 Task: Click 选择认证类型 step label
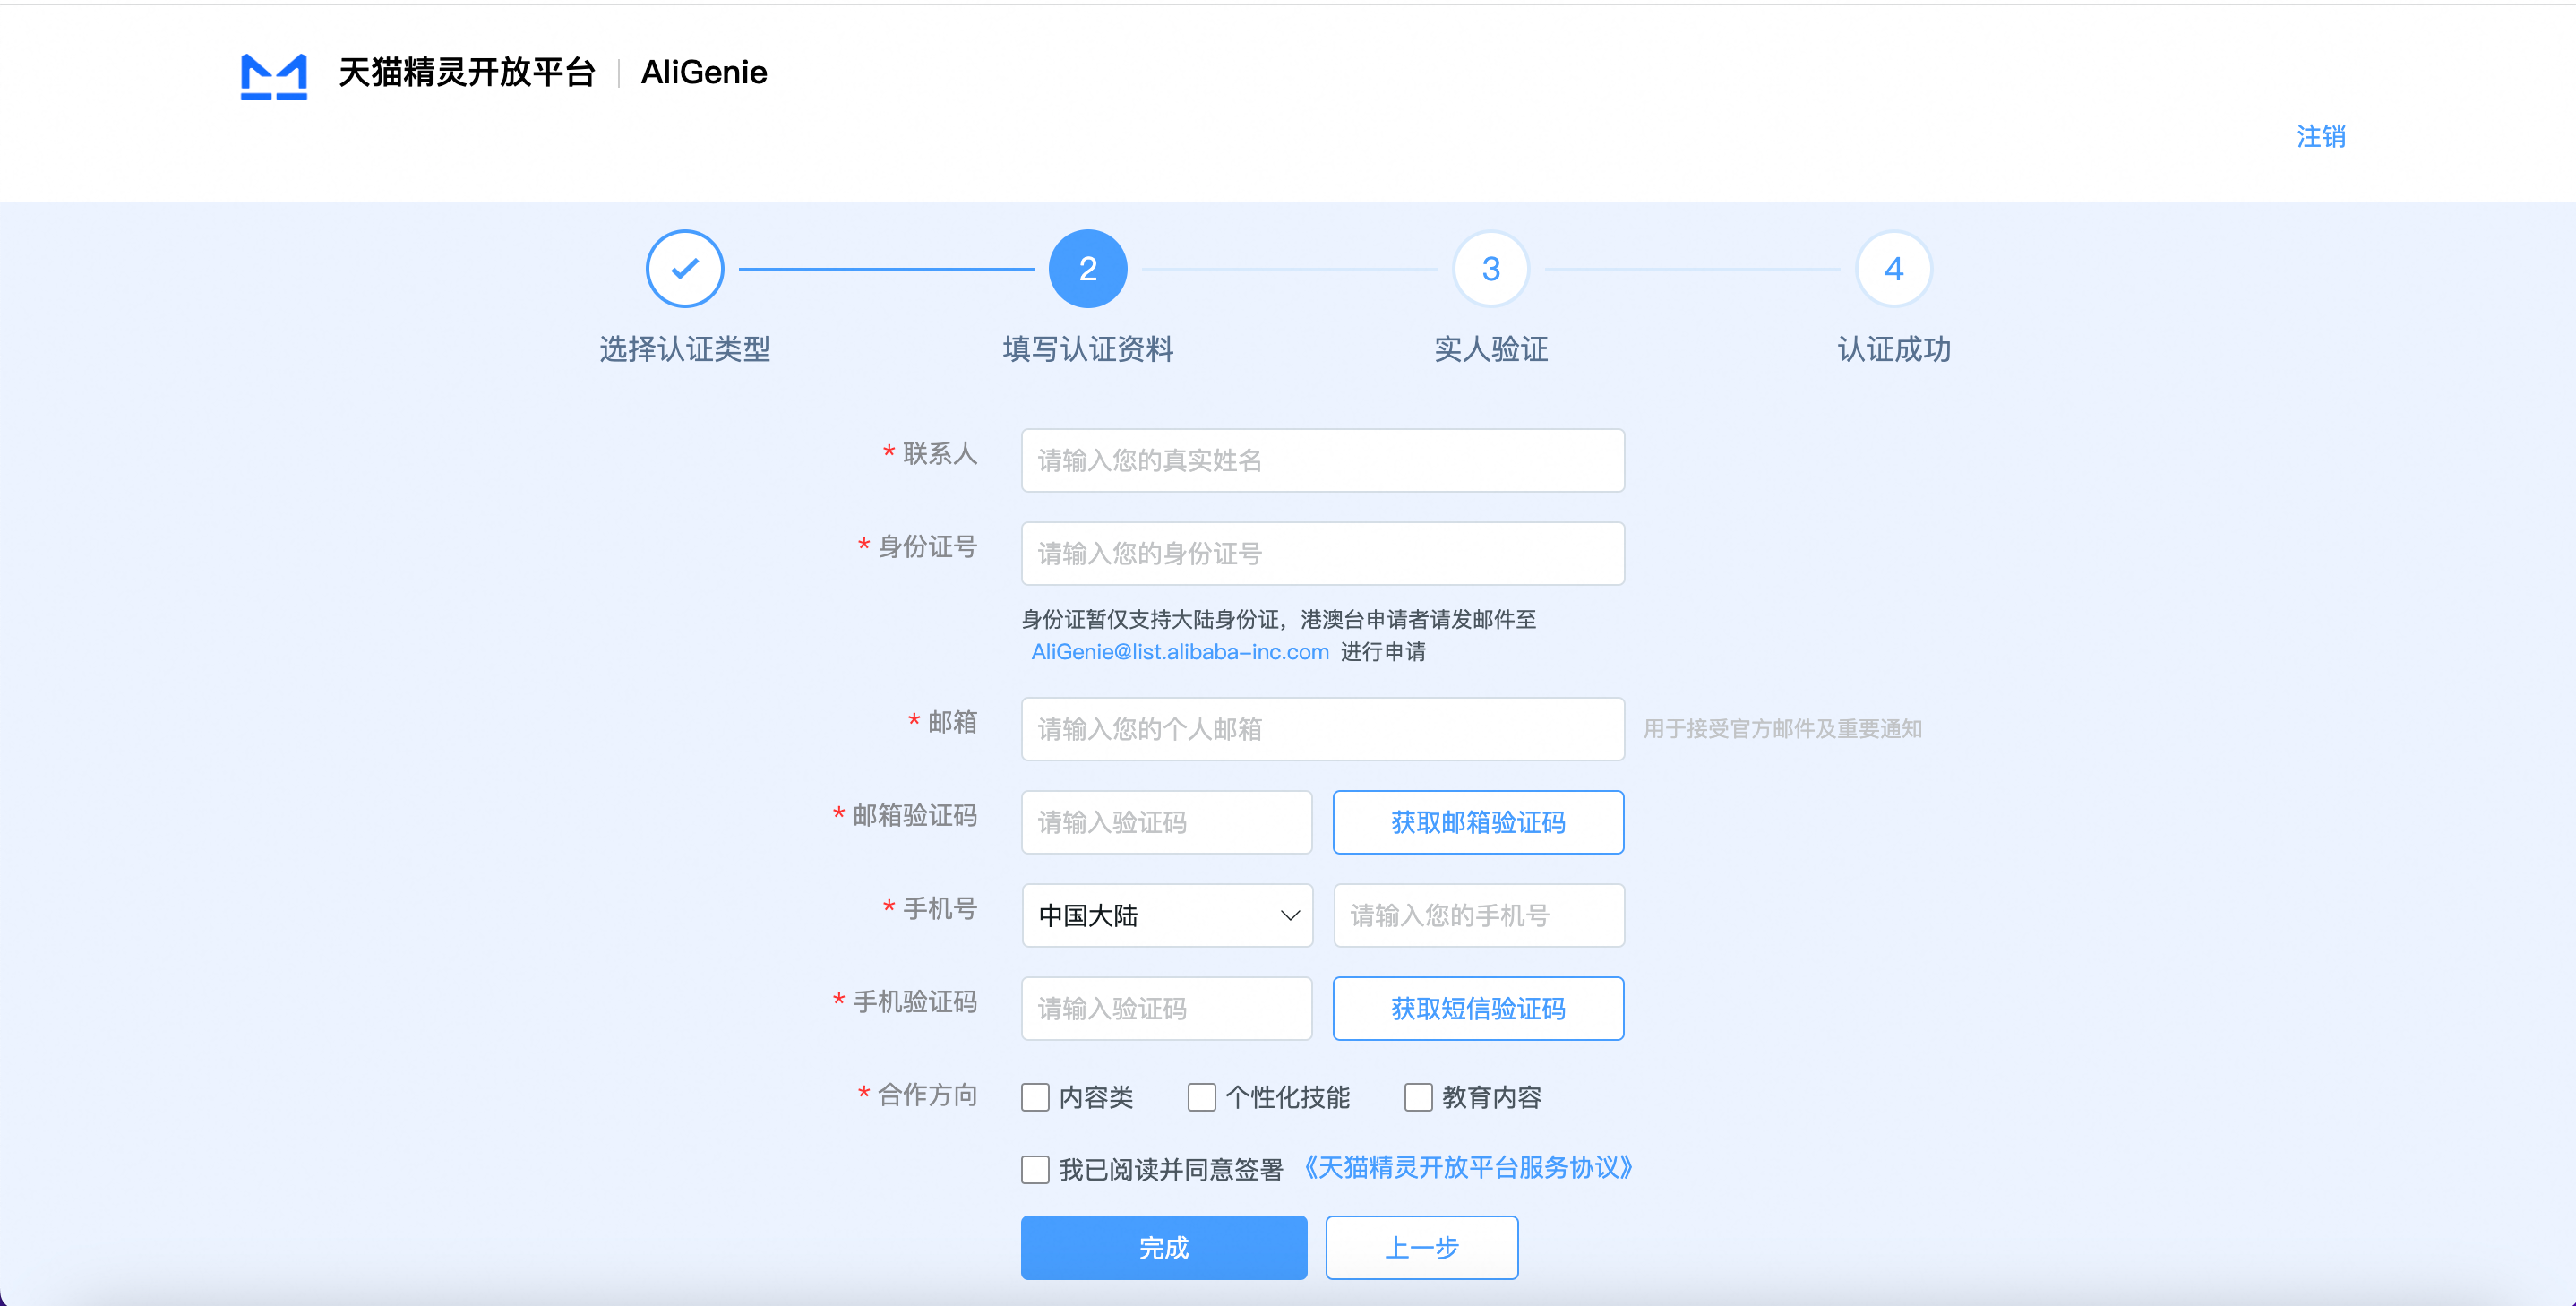(685, 349)
